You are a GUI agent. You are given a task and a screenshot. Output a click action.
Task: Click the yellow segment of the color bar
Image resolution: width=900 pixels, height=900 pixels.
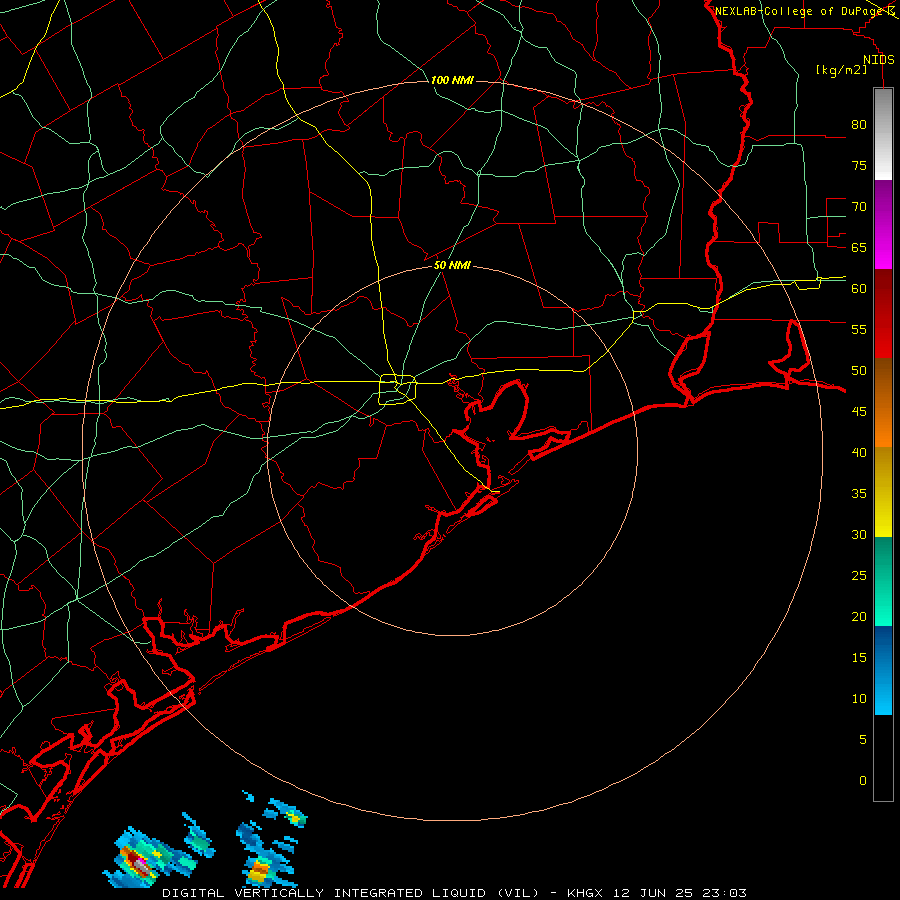pos(883,492)
